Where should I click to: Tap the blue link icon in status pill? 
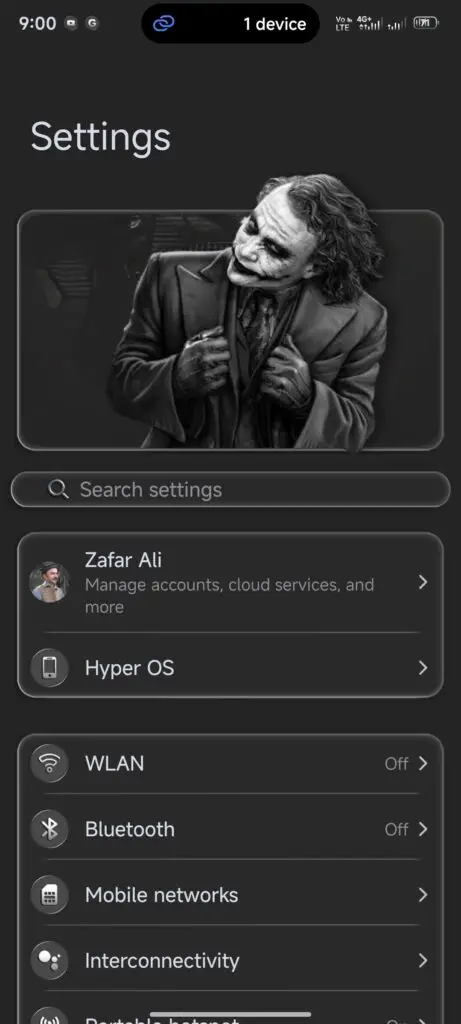[163, 24]
